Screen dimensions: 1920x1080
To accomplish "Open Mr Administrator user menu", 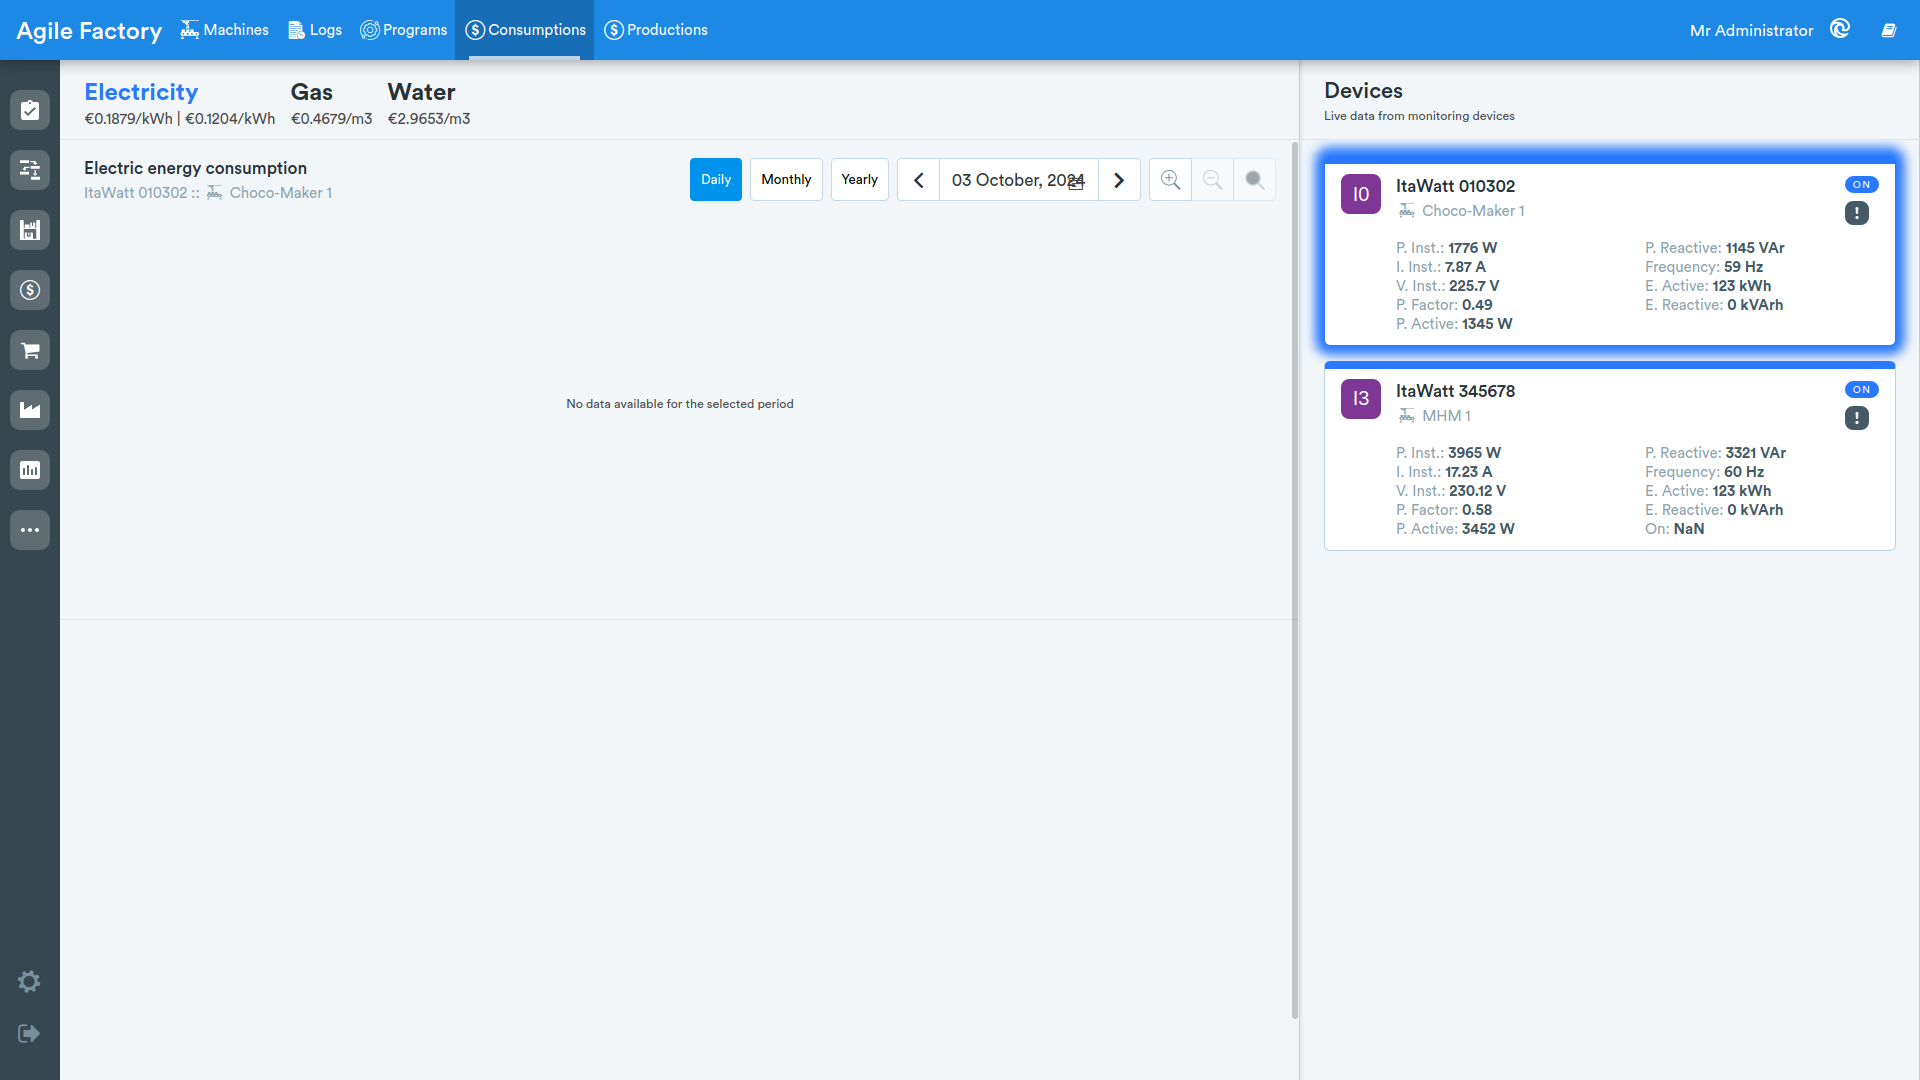I will pyautogui.click(x=1751, y=30).
